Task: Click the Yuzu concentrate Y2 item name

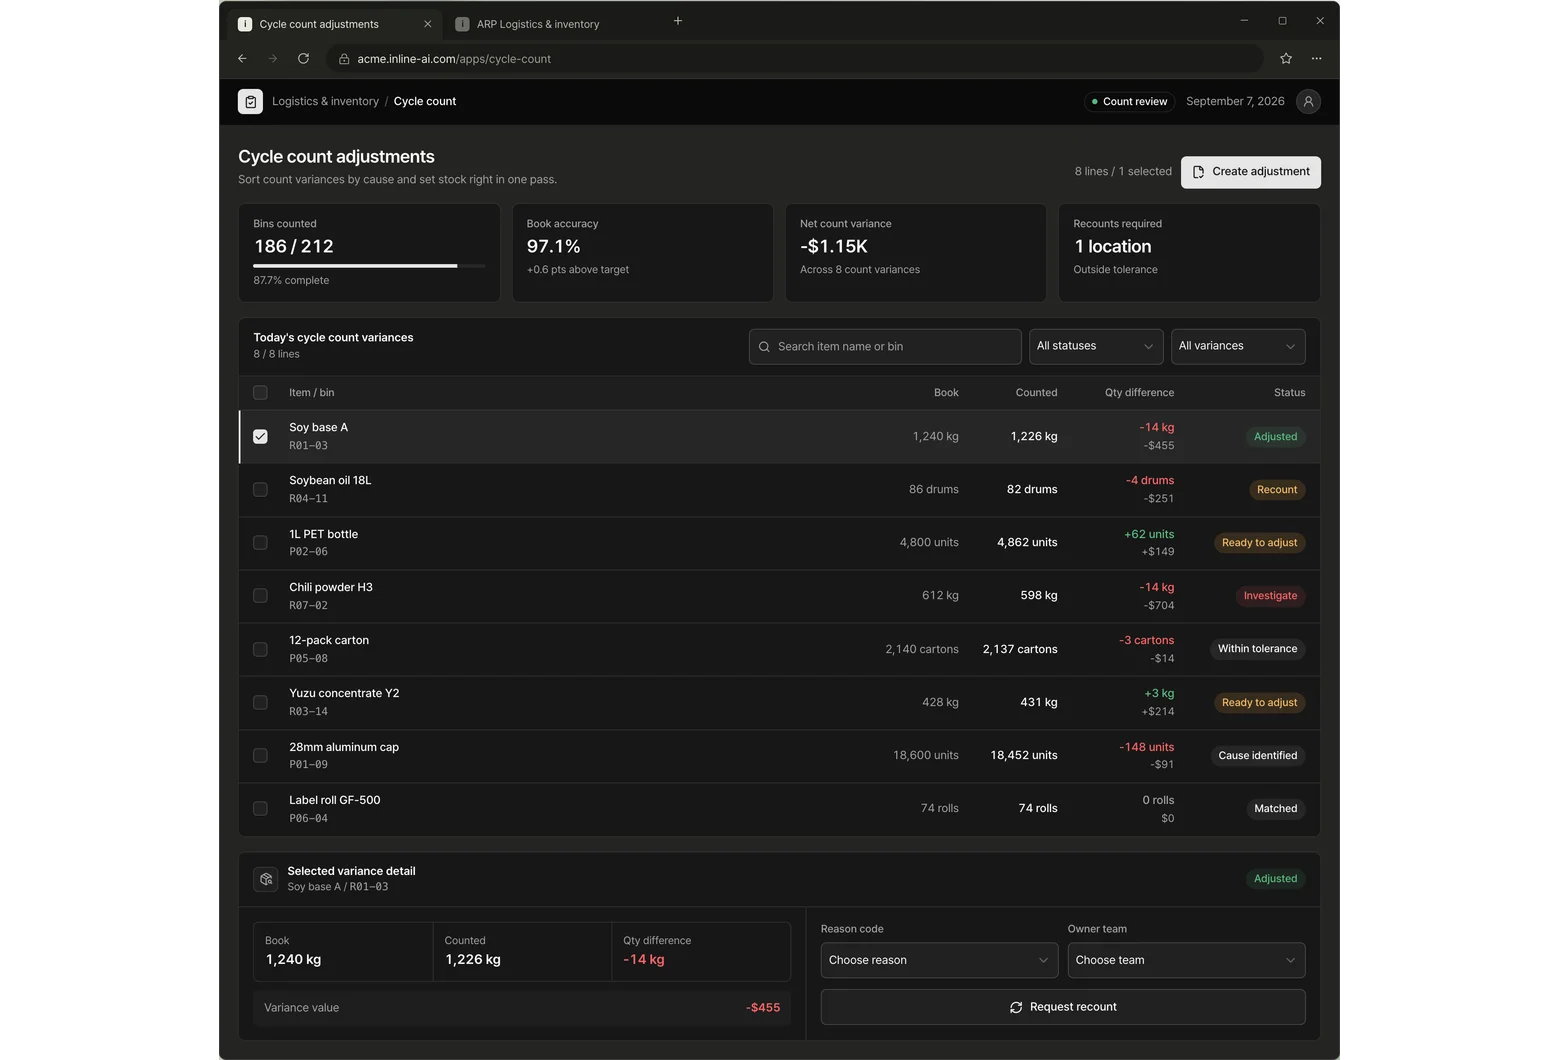Action: [x=344, y=693]
